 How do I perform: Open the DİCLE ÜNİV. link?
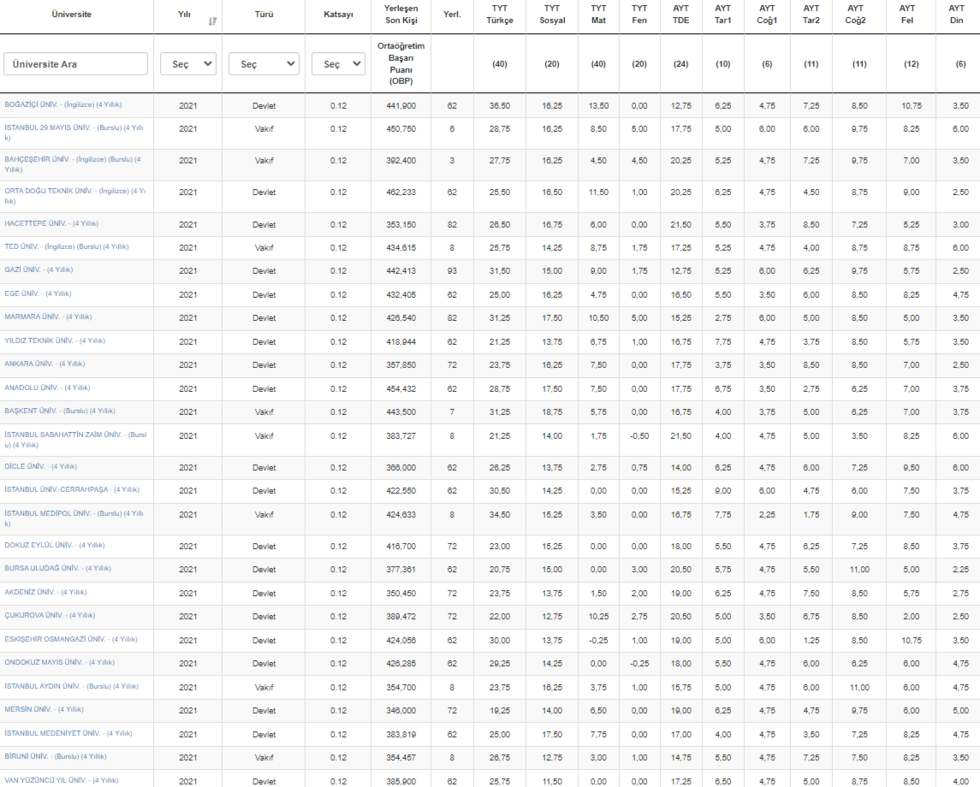click(41, 466)
